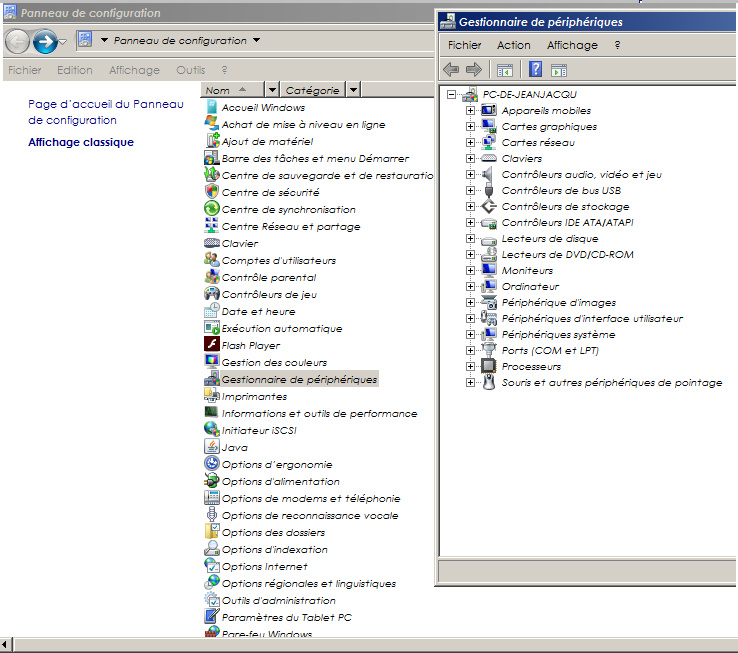Open the Paramètres du Tablet PC icon
The image size is (738, 653).
click(212, 617)
